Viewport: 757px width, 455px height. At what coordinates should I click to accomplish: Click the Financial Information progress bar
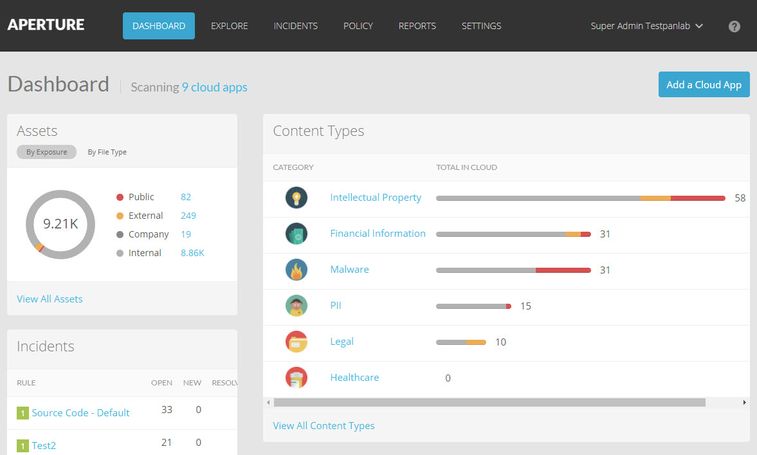click(x=513, y=234)
